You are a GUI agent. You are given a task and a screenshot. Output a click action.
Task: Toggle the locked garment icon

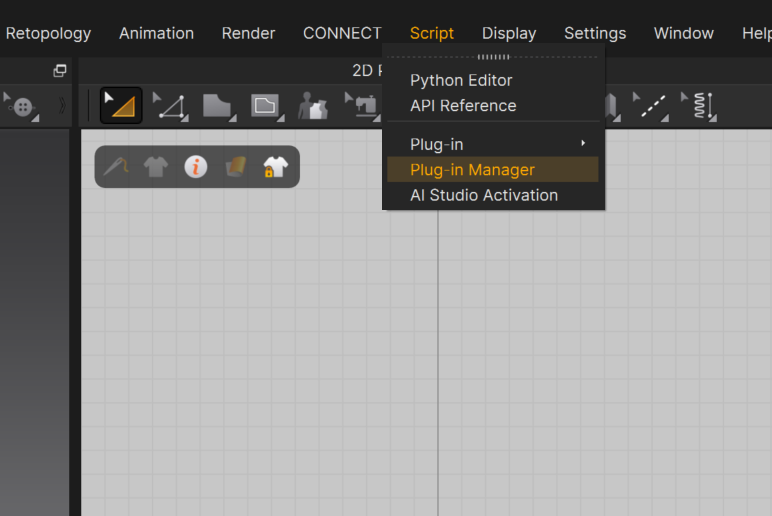[275, 167]
